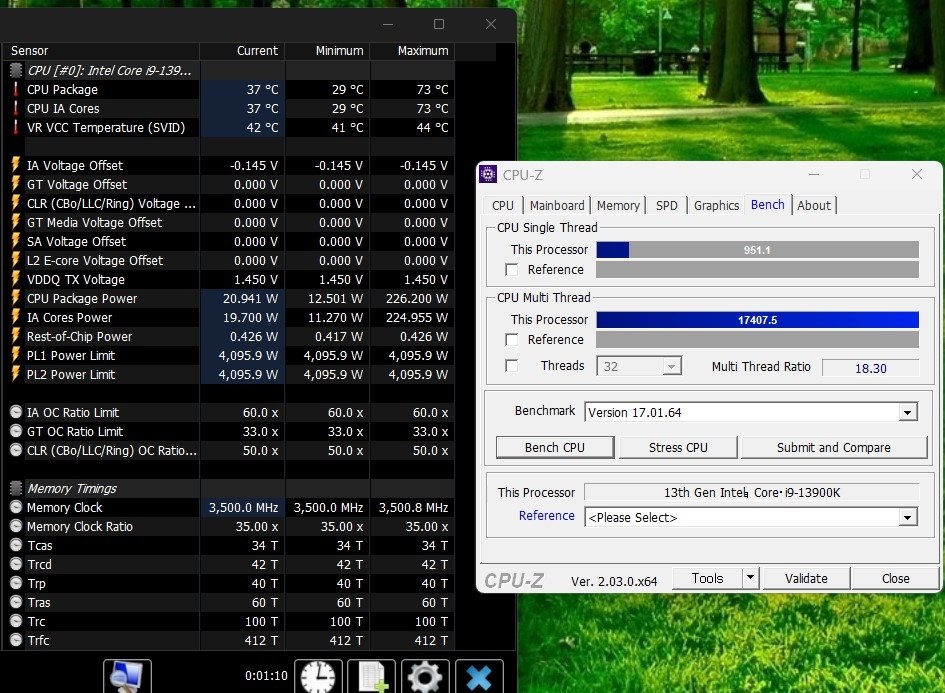Click the lightning icon of CPU Package Power row
Image resolution: width=945 pixels, height=693 pixels.
[16, 298]
